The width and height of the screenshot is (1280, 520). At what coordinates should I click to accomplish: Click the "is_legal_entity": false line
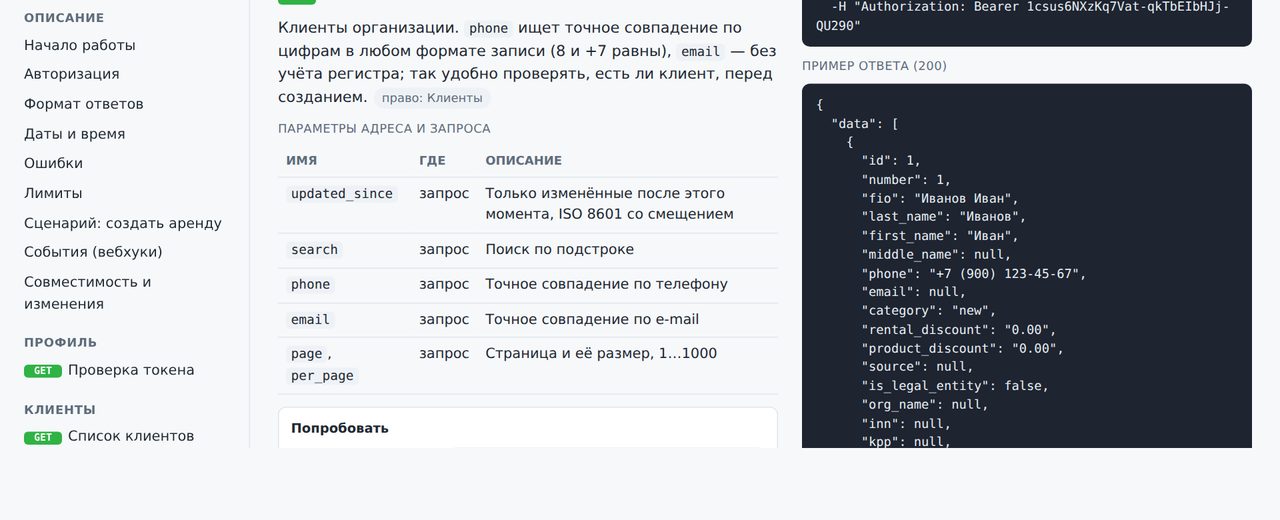click(x=955, y=385)
